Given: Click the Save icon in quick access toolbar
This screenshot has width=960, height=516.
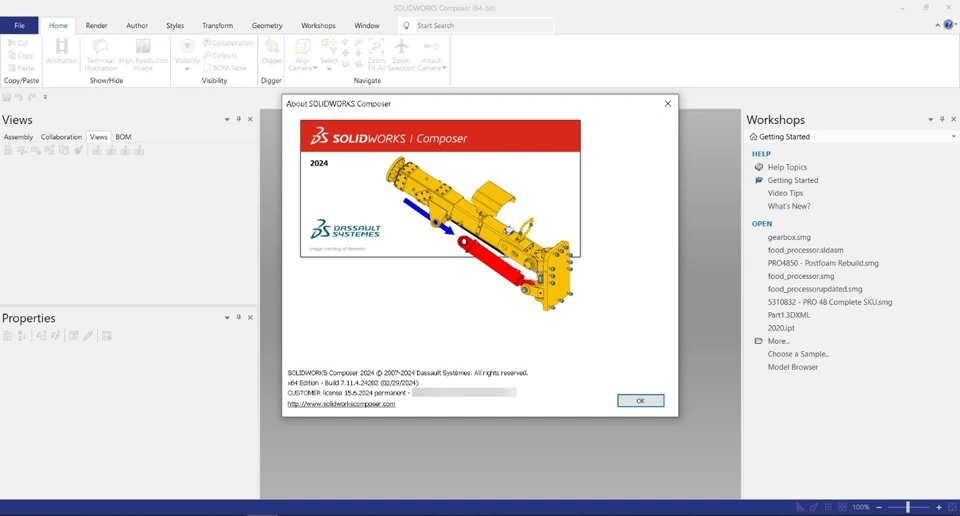Looking at the screenshot, I should [7, 97].
